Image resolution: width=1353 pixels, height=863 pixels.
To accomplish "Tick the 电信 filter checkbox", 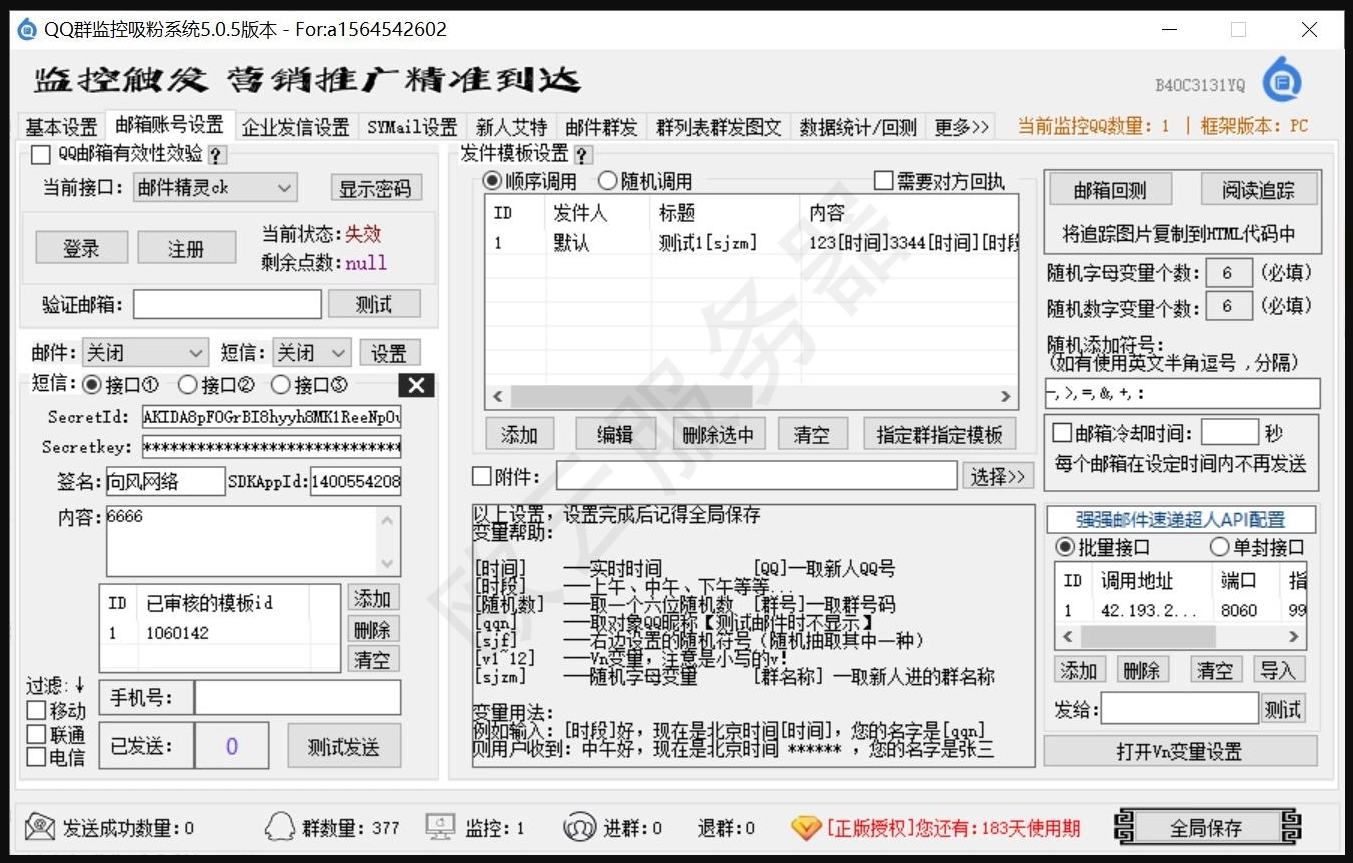I will tap(36, 757).
